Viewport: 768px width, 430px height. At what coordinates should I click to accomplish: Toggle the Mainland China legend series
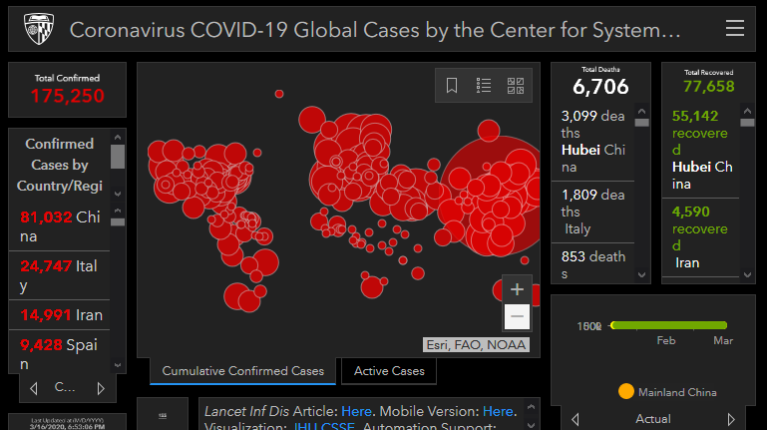tap(668, 392)
